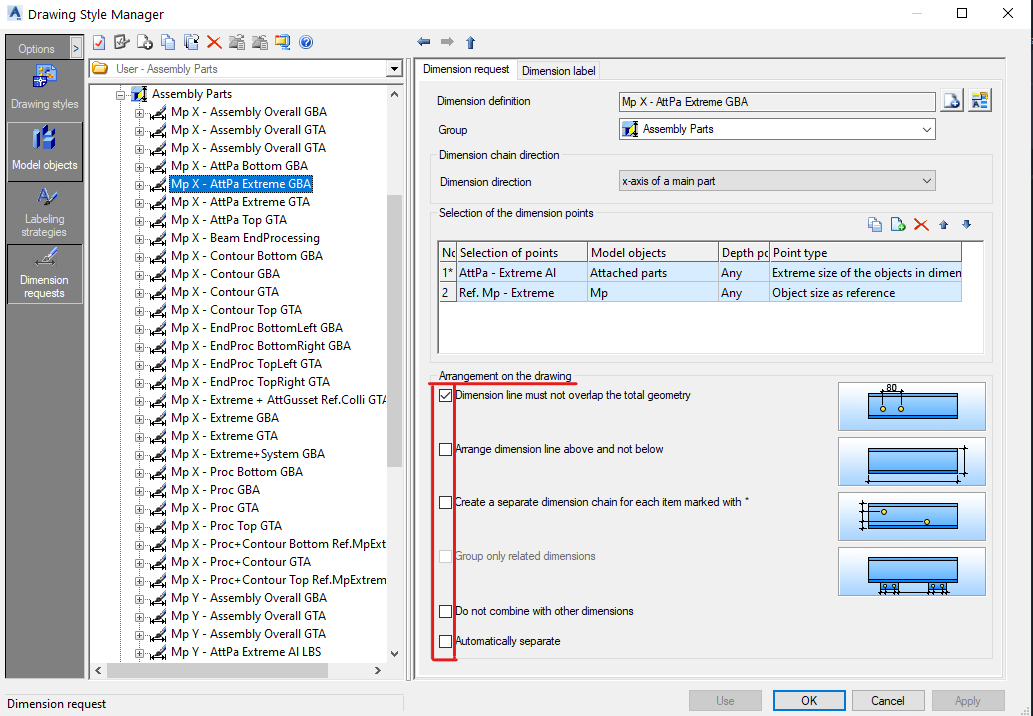Click the OK button
This screenshot has height=716, width=1033.
809,700
